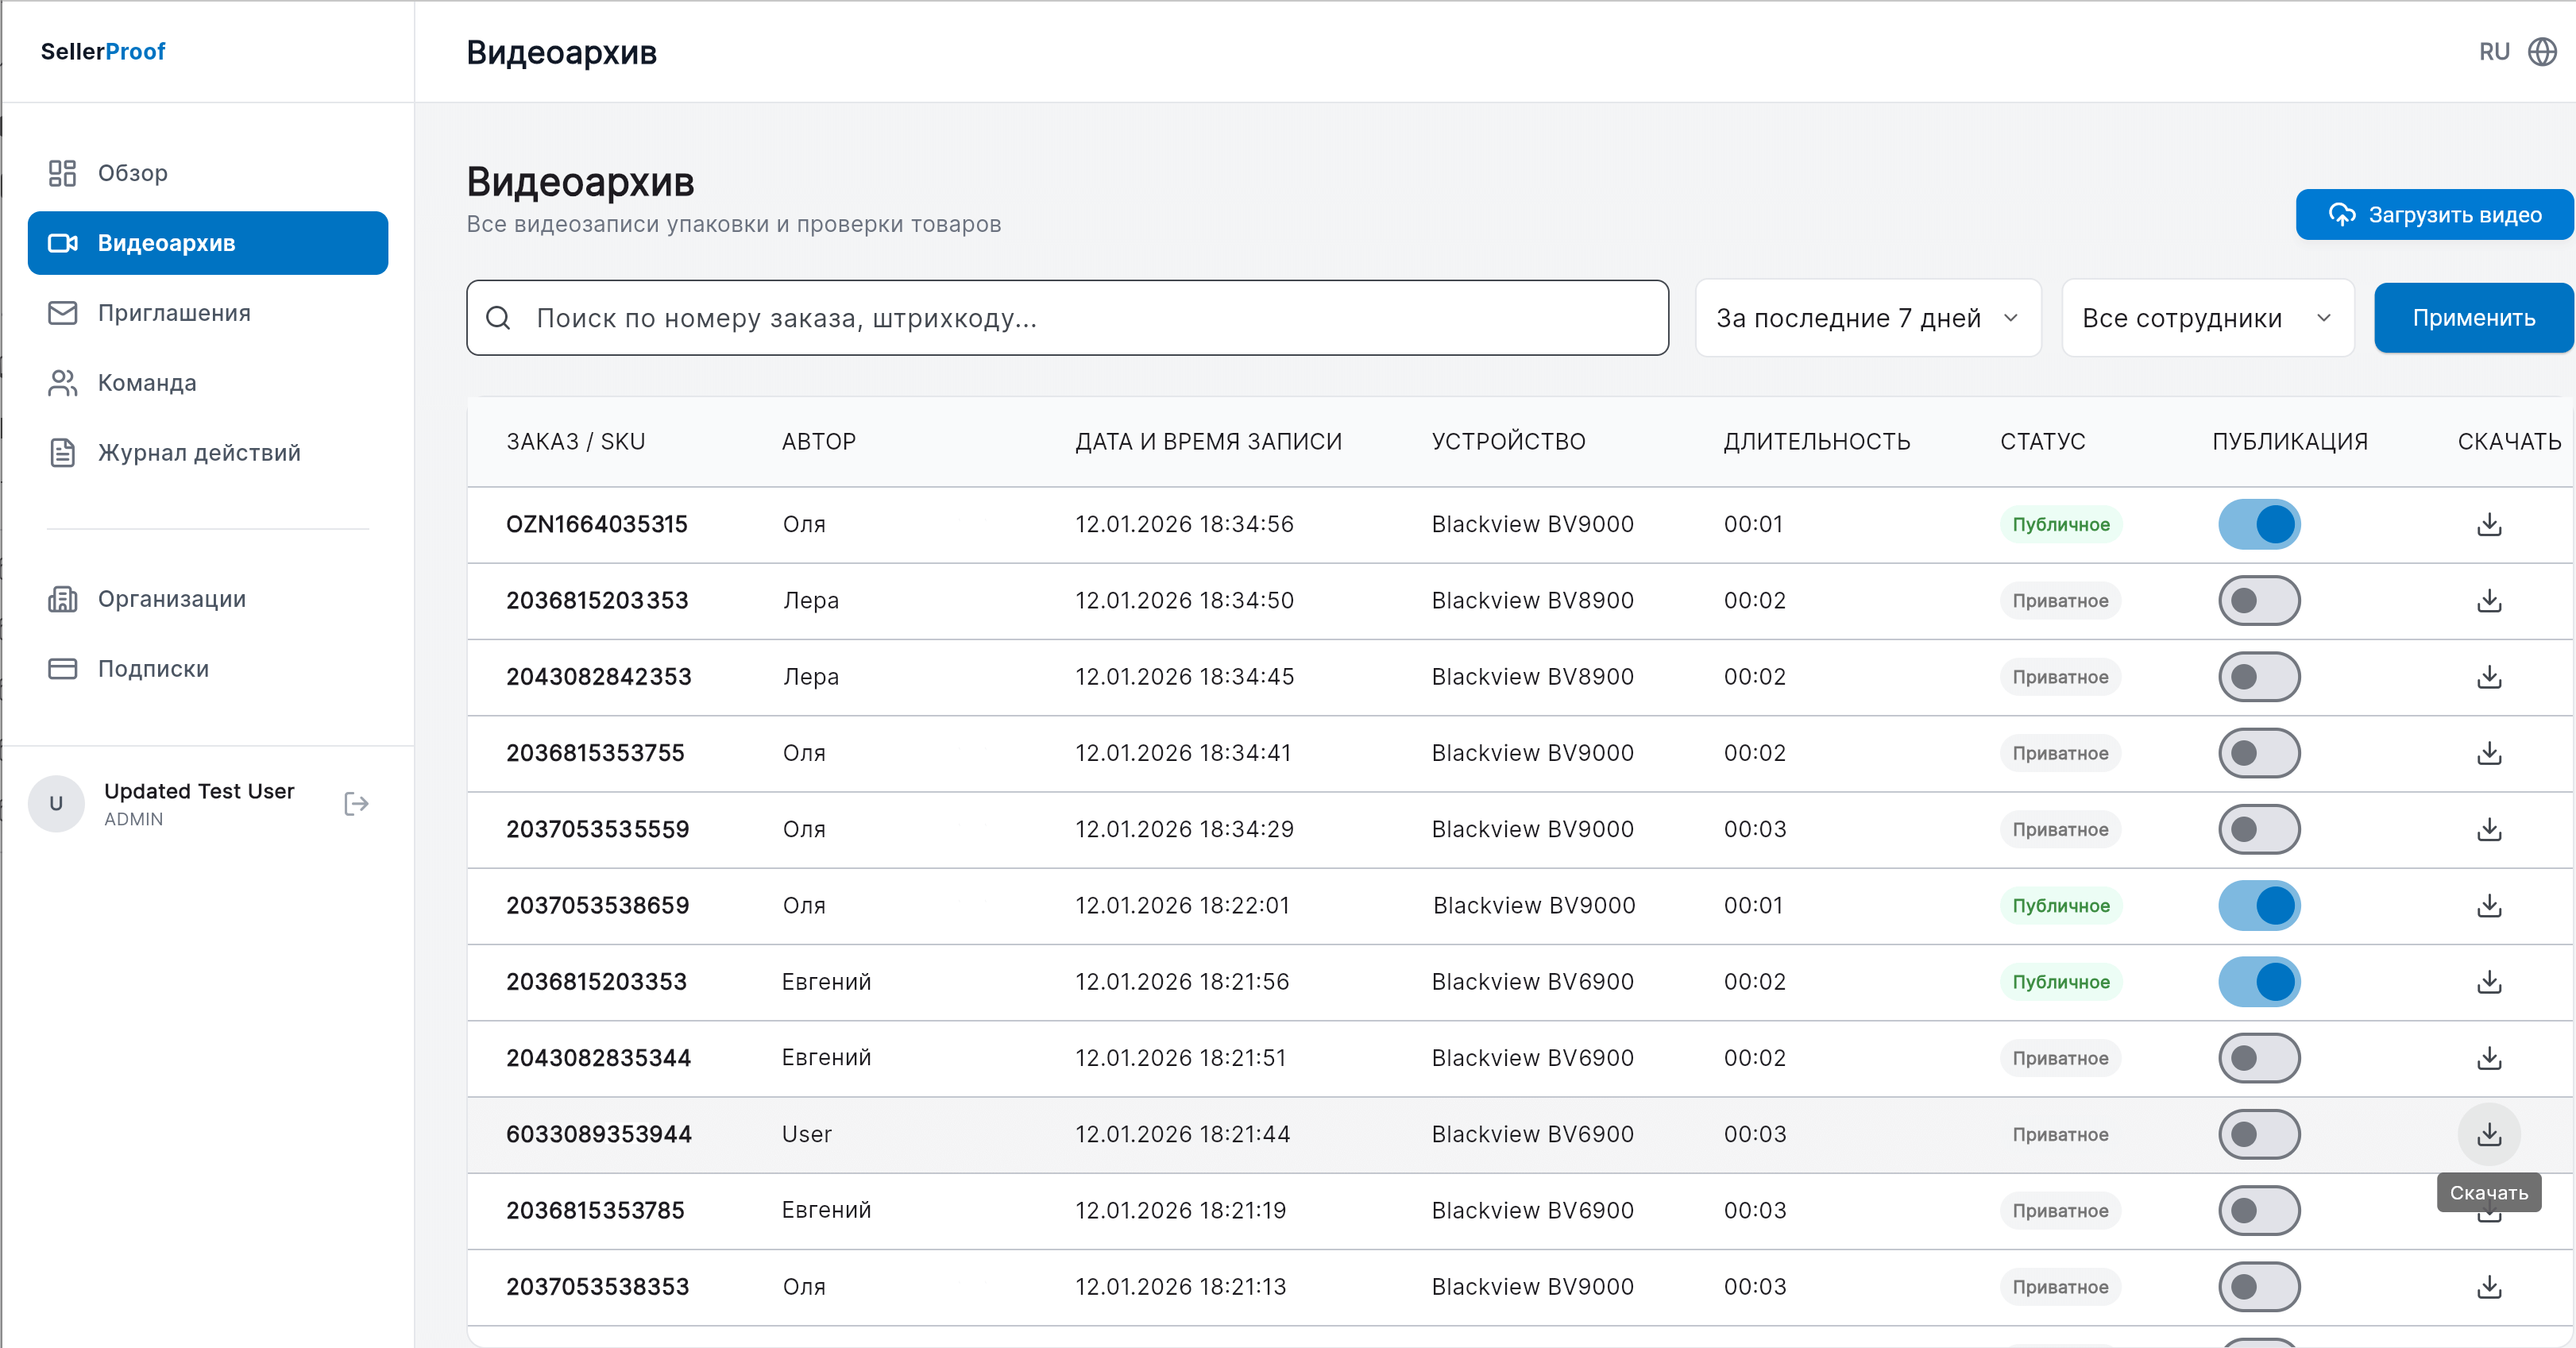Expand the Все сотрудники filter

coord(2207,318)
